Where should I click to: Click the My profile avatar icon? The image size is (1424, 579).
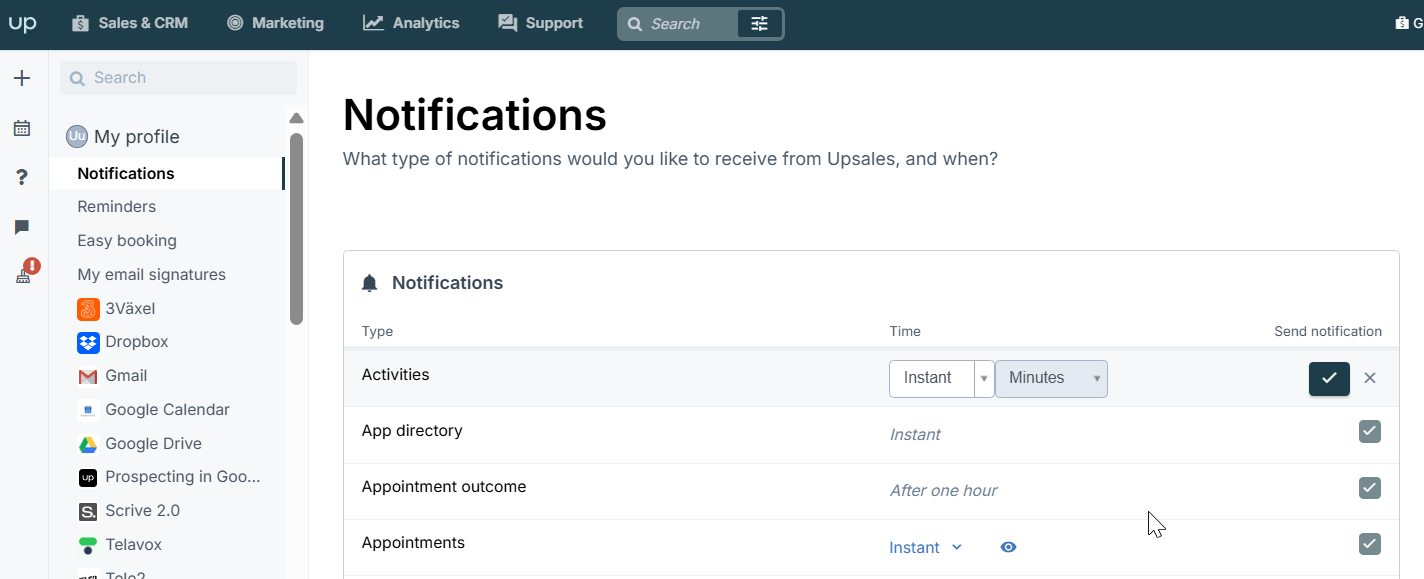click(x=77, y=137)
